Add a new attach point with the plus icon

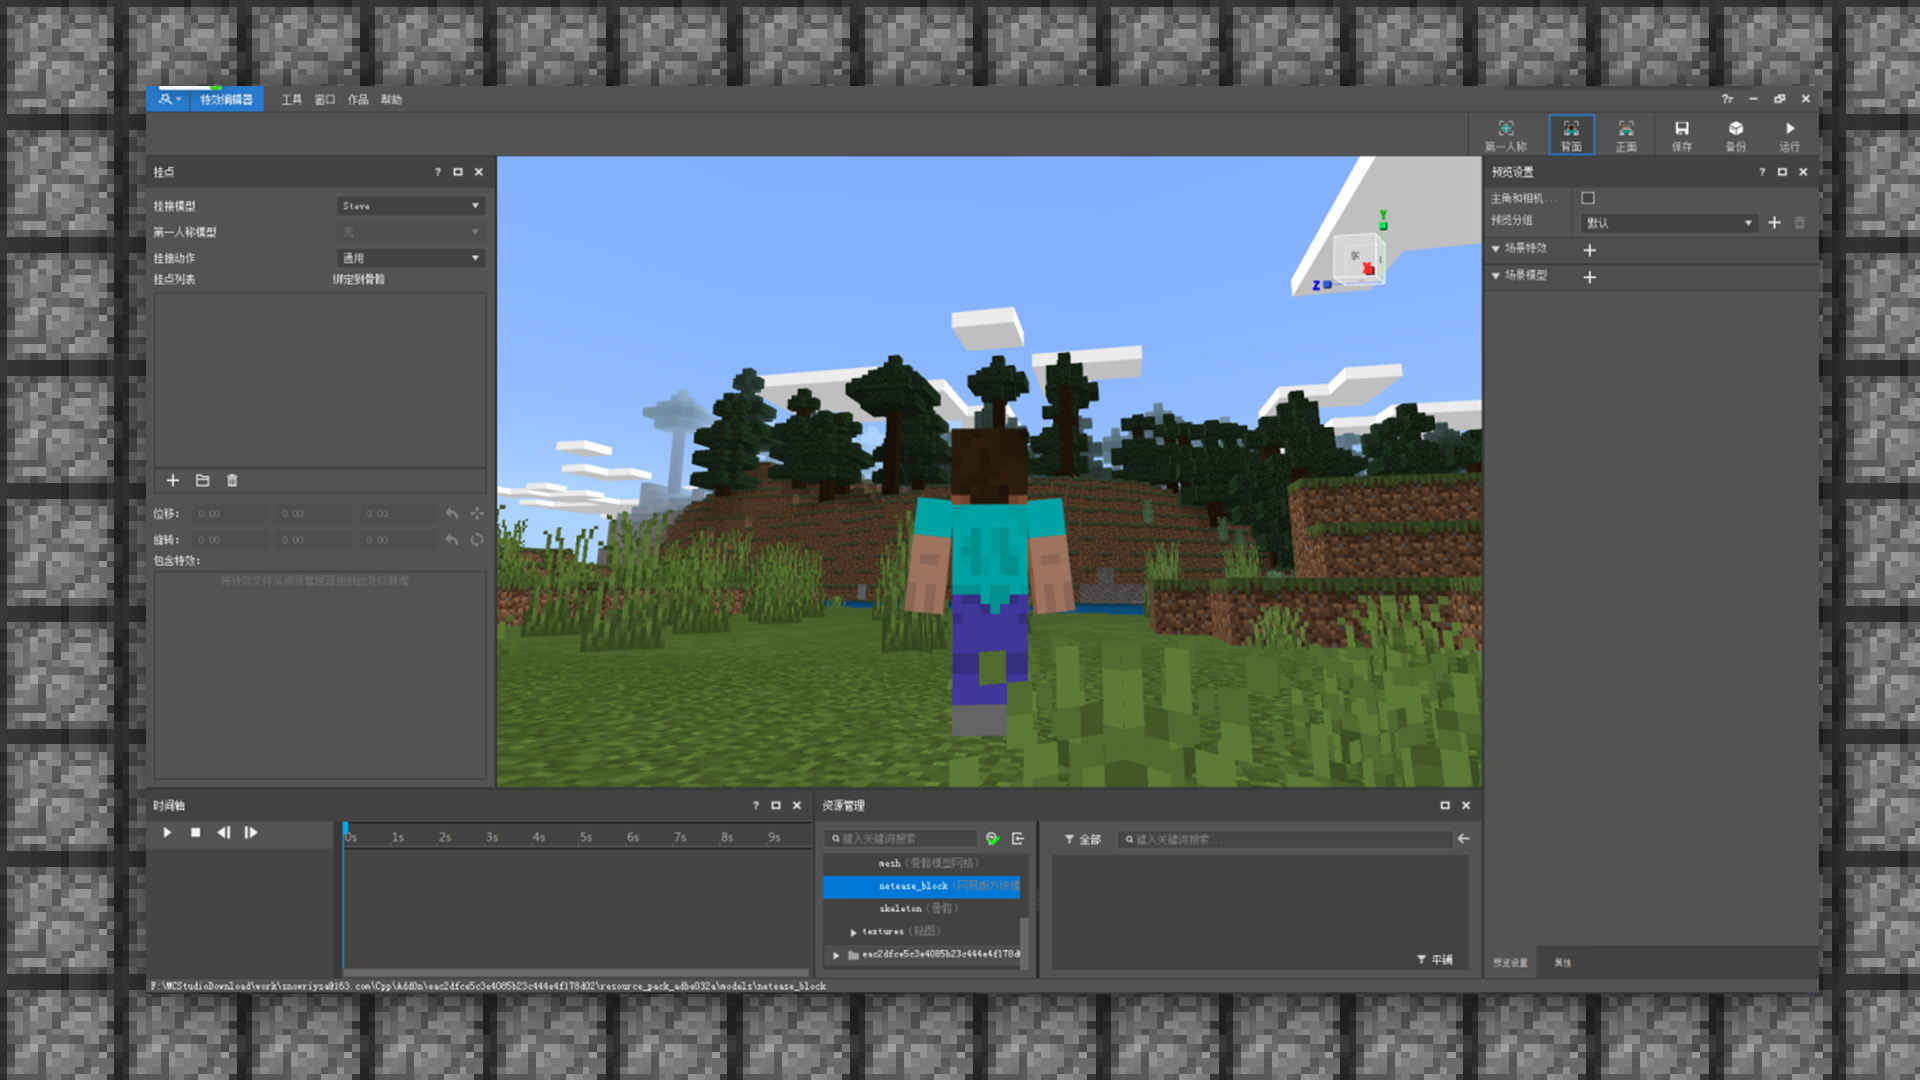coord(173,481)
